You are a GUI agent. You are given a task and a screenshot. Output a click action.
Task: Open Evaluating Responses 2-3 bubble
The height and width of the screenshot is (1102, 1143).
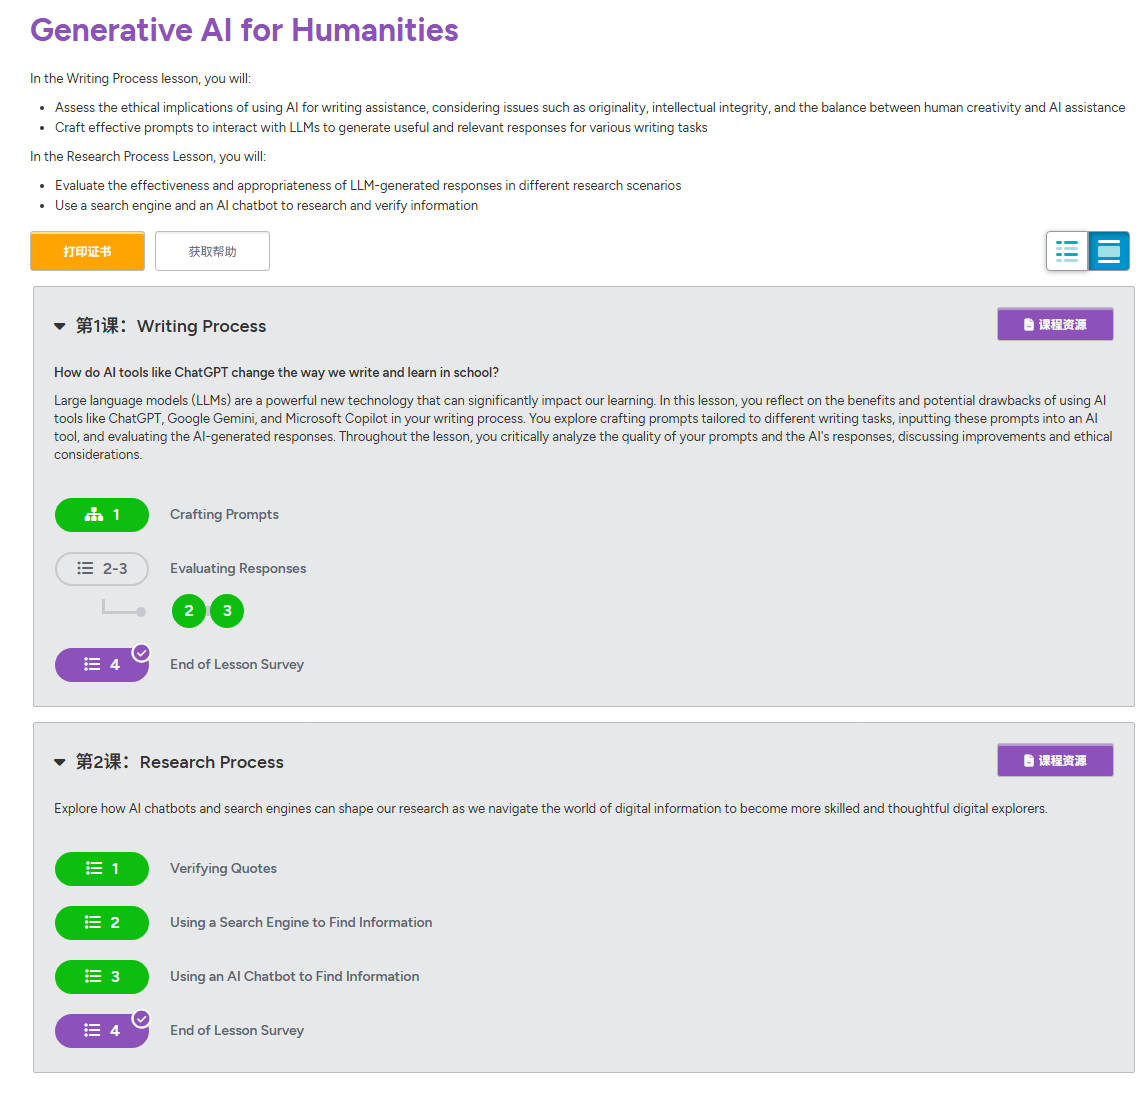(102, 568)
